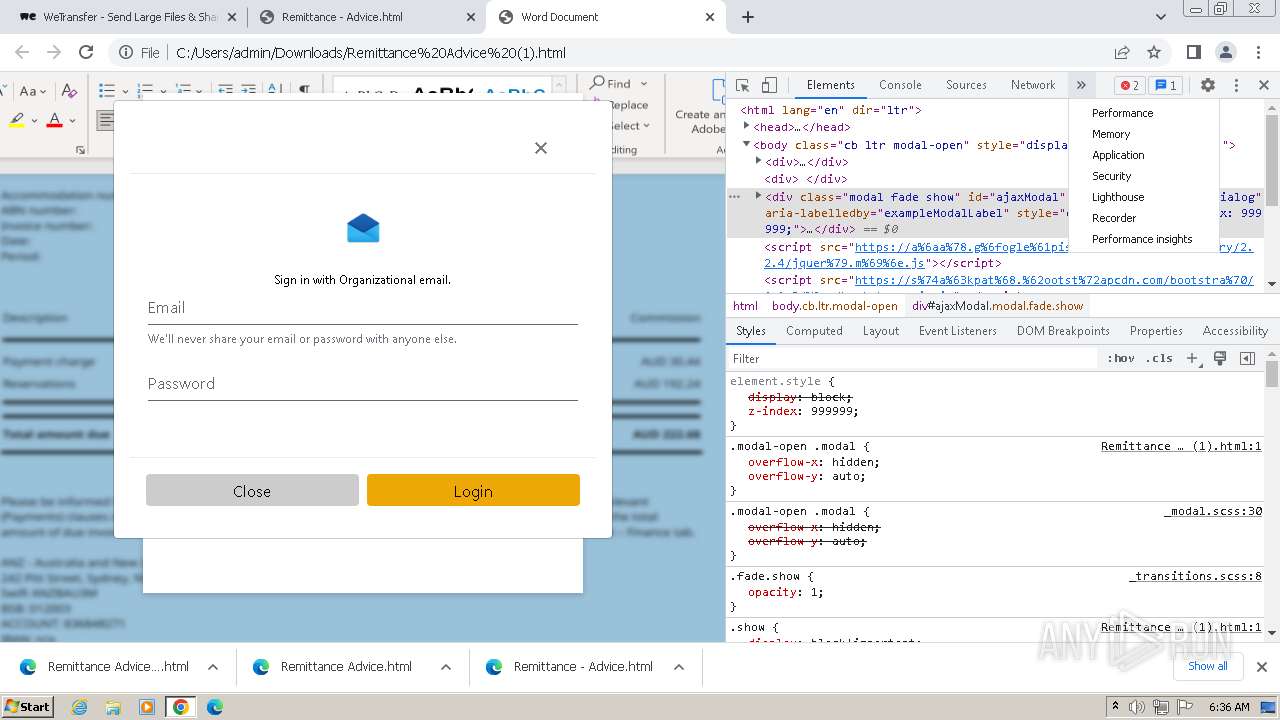Click the Email field in the sign-in modal
The image size is (1280, 720).
pos(363,308)
